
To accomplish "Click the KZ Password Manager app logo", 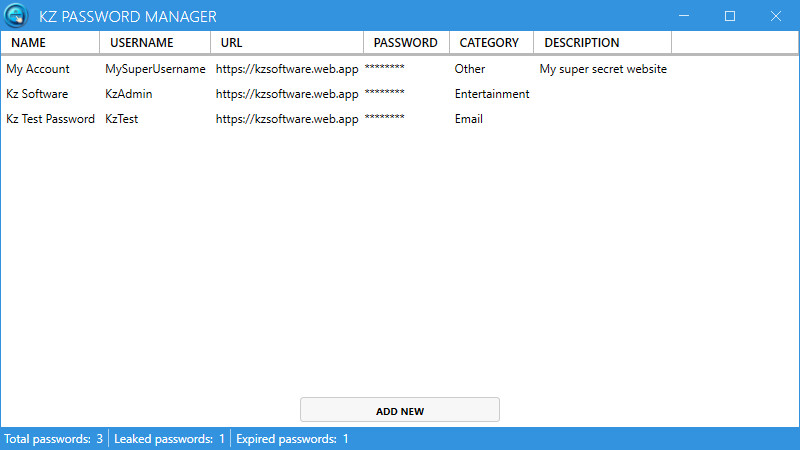I will tap(16, 16).
